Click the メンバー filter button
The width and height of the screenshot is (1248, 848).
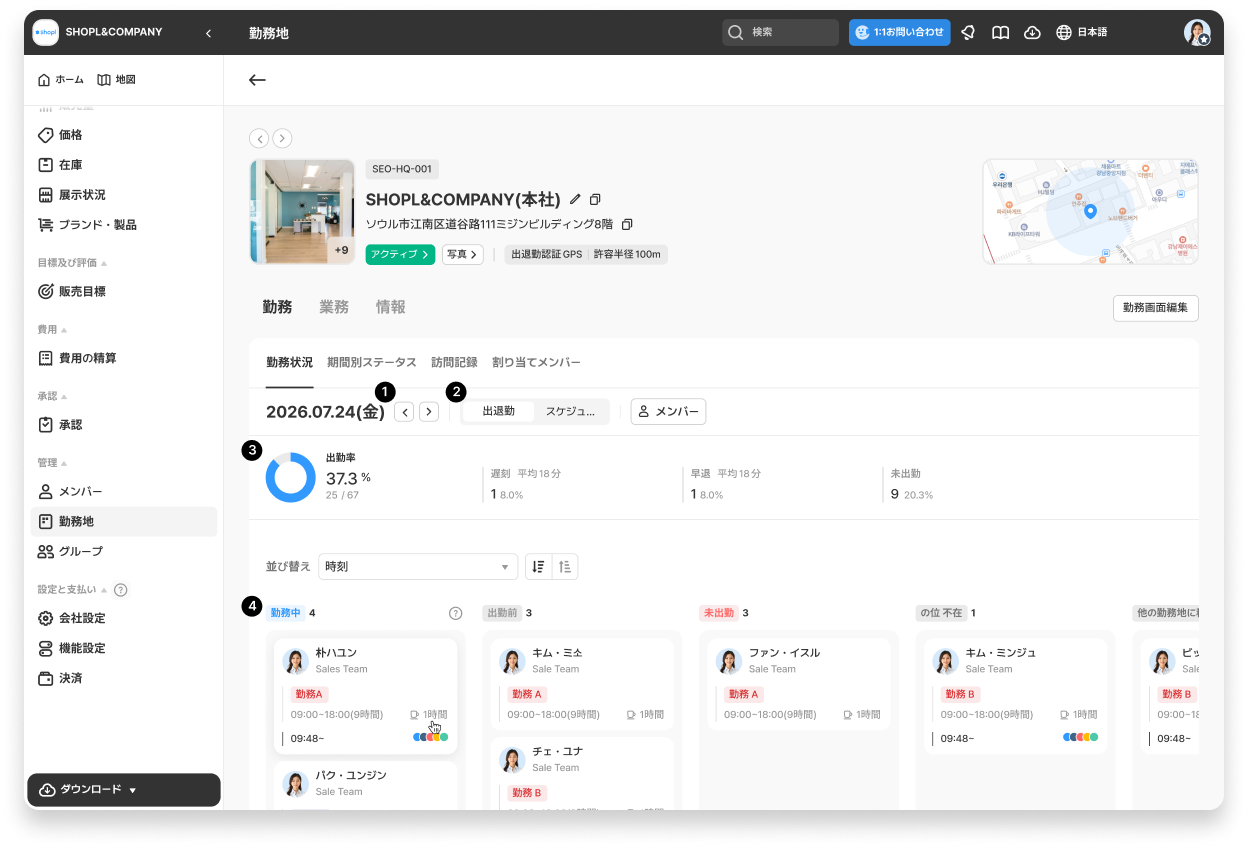pyautogui.click(x=668, y=412)
